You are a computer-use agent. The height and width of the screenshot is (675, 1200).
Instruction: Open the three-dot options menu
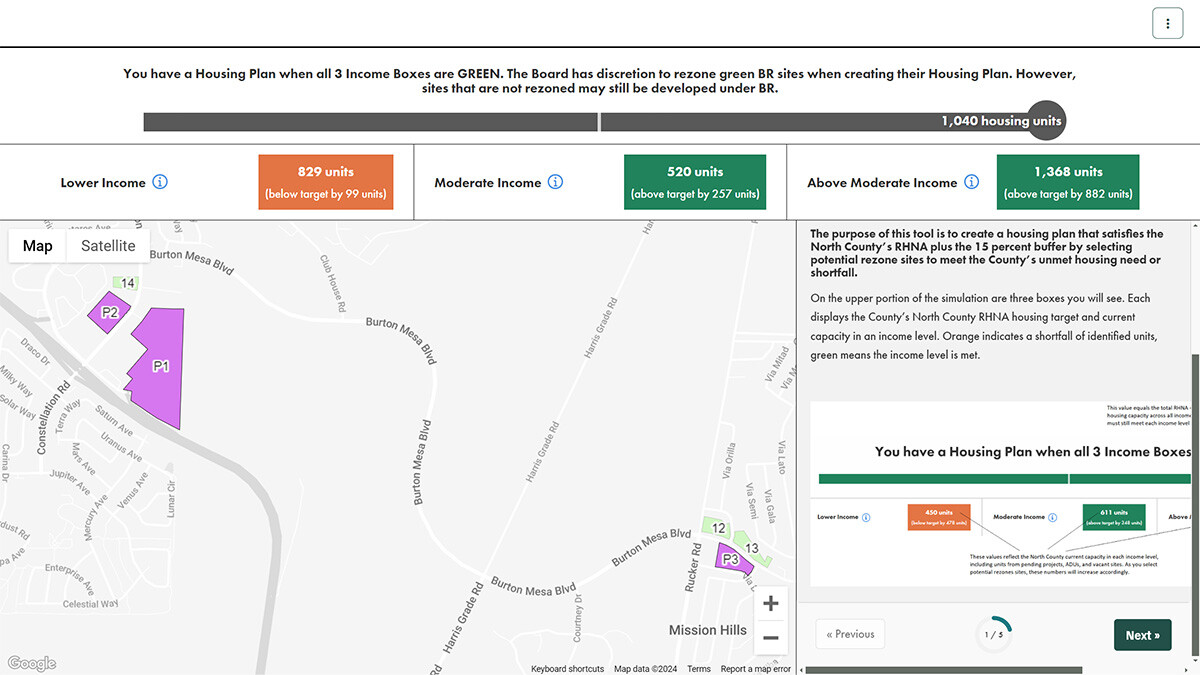pyautogui.click(x=1167, y=23)
